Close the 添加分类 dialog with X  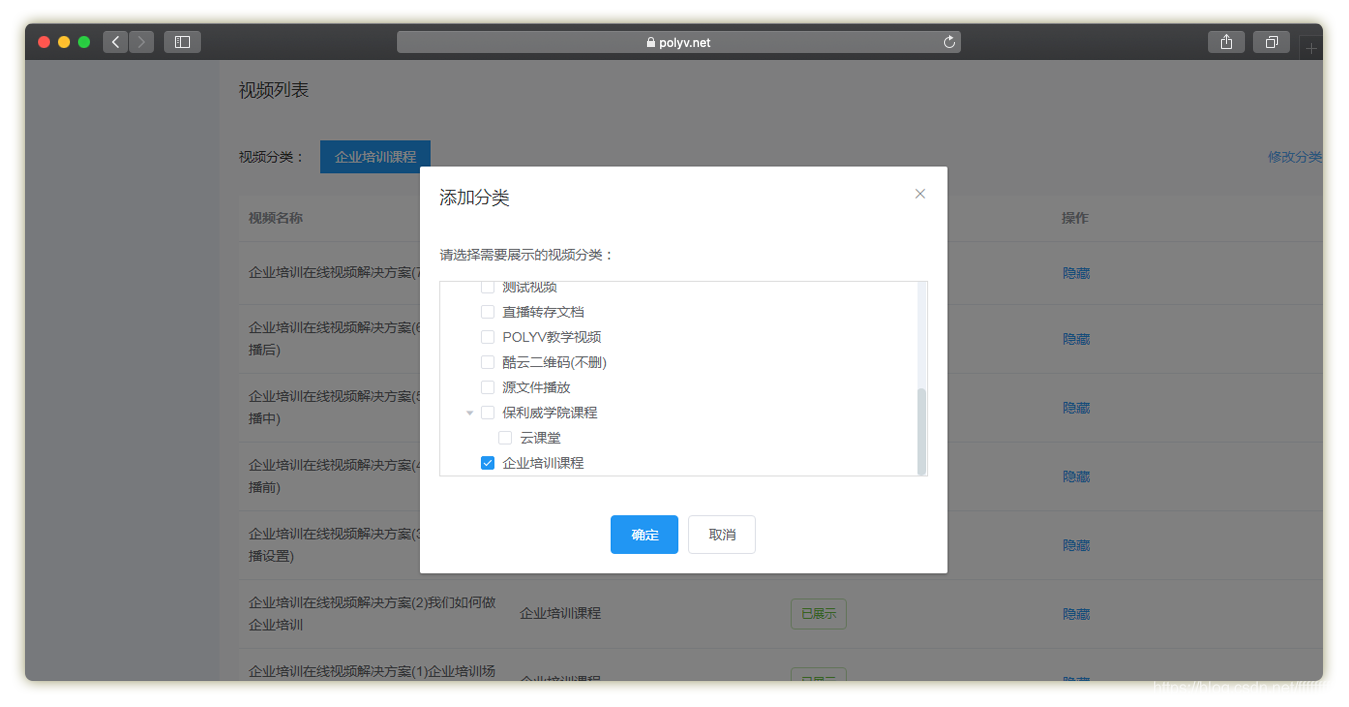920,194
